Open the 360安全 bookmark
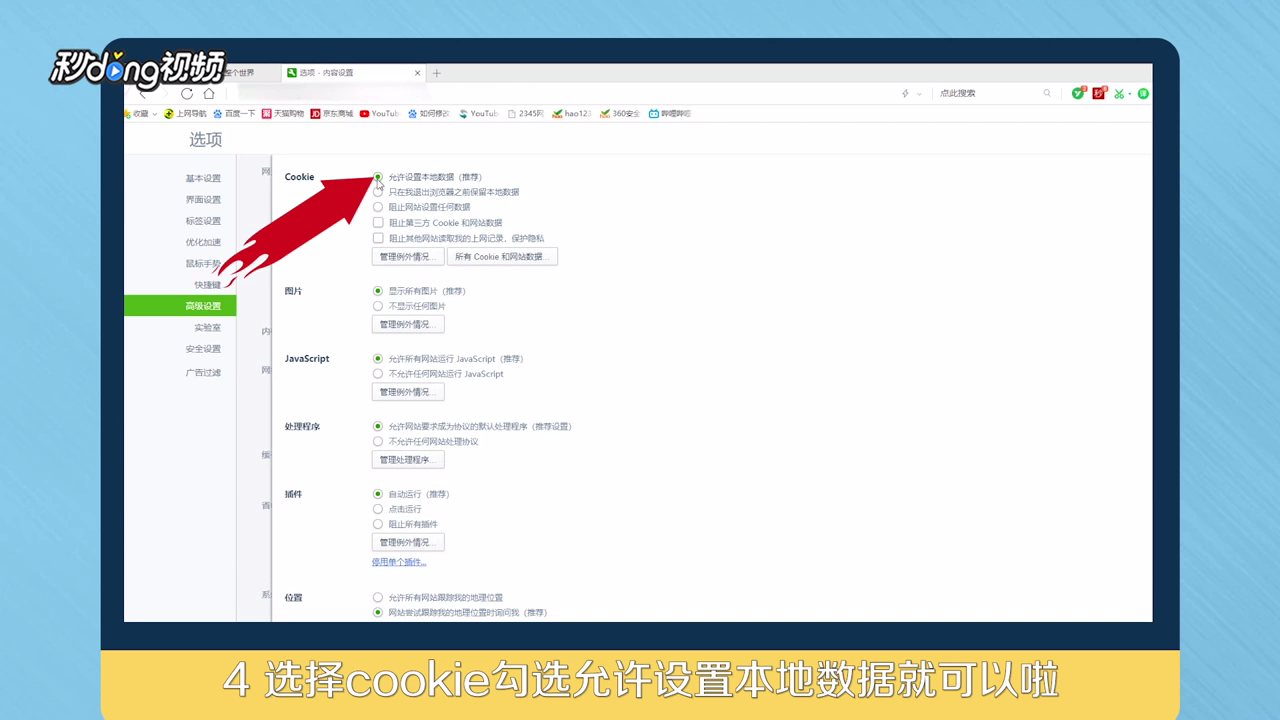The image size is (1280, 720). click(x=620, y=114)
